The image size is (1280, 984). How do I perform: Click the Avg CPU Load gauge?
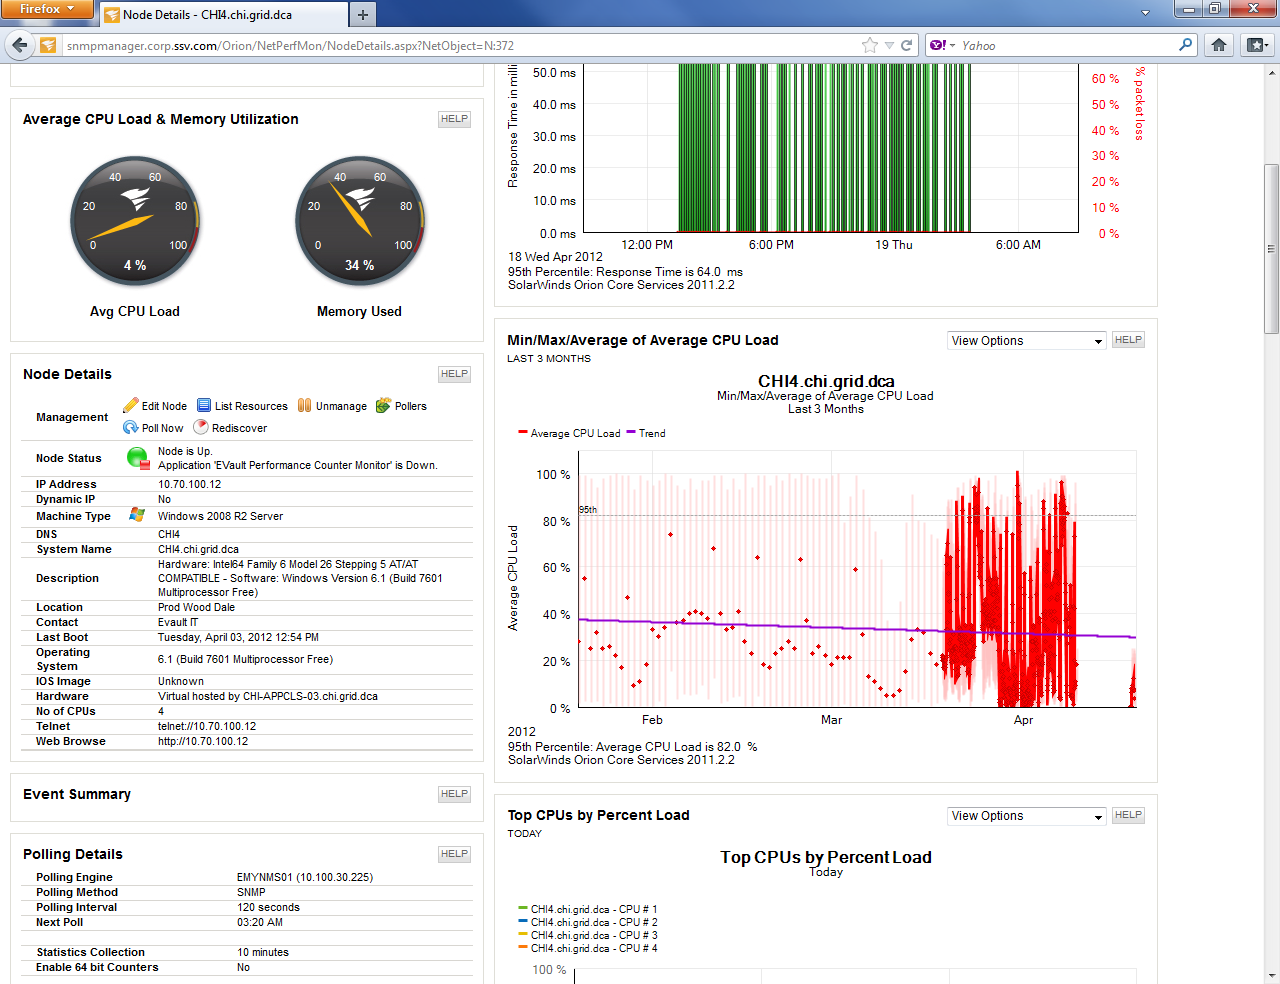135,221
